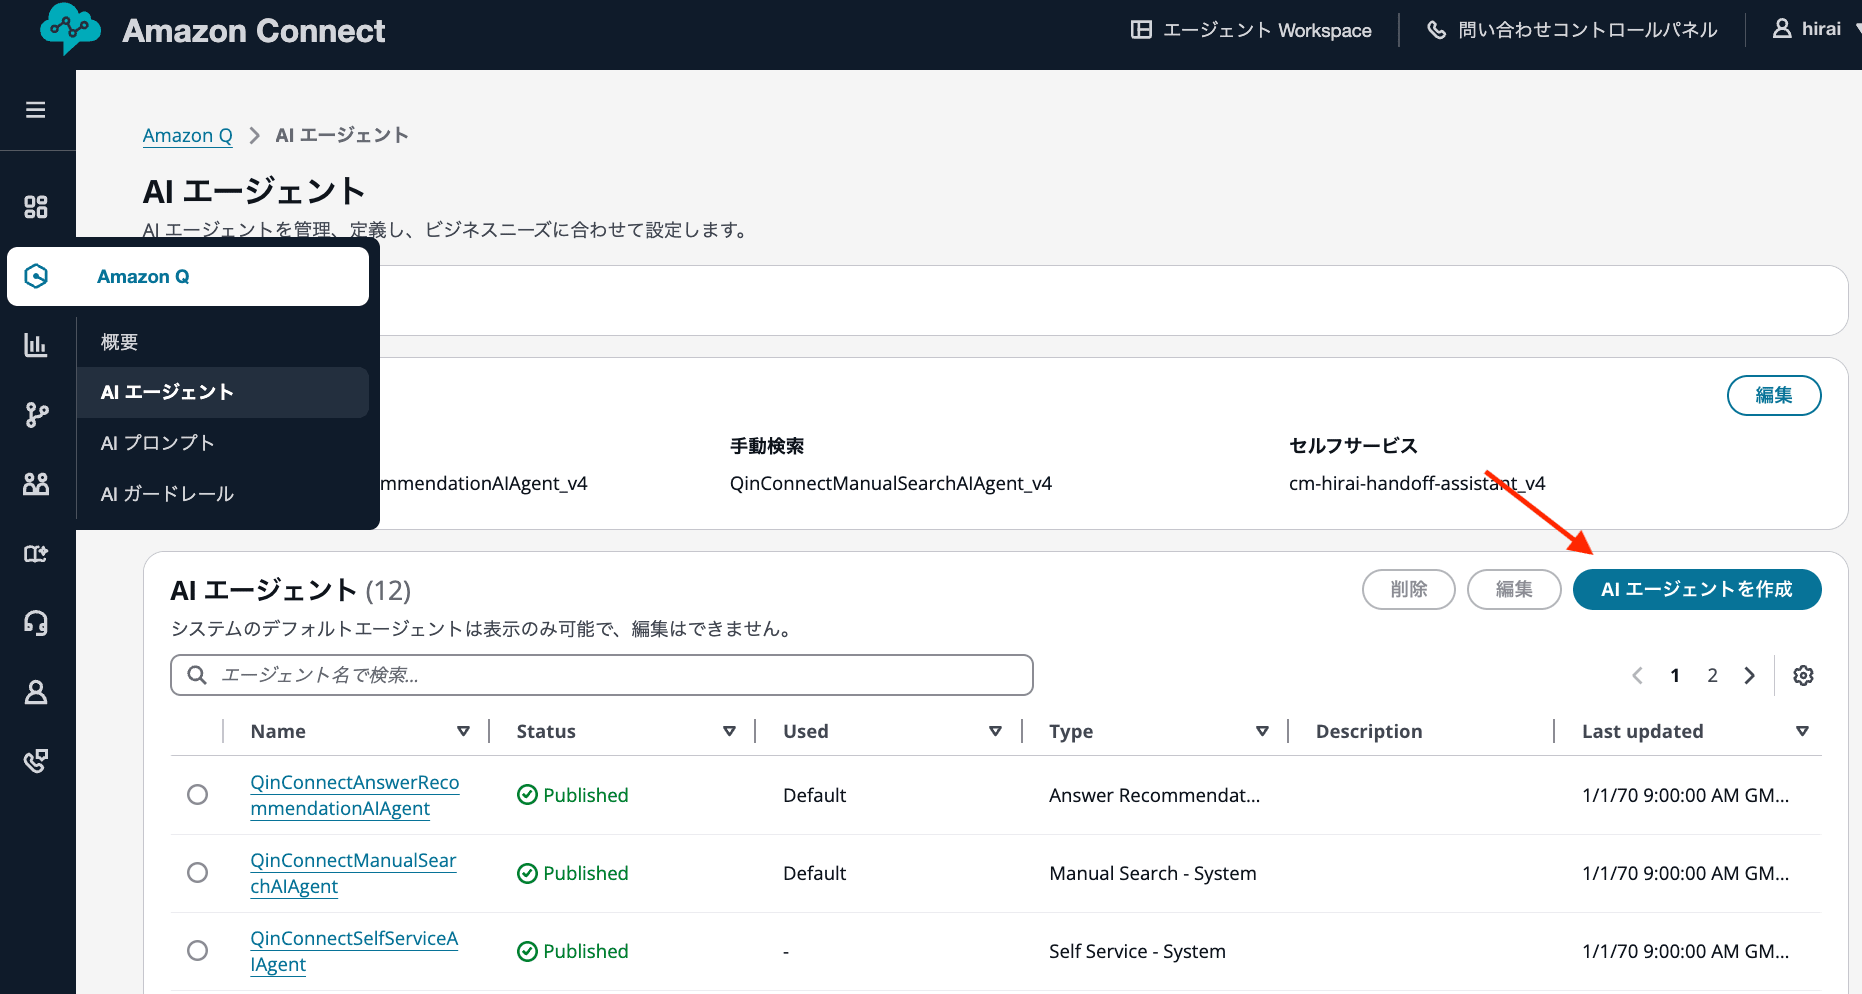
Task: Open the users group sidebar icon
Action: click(x=36, y=484)
